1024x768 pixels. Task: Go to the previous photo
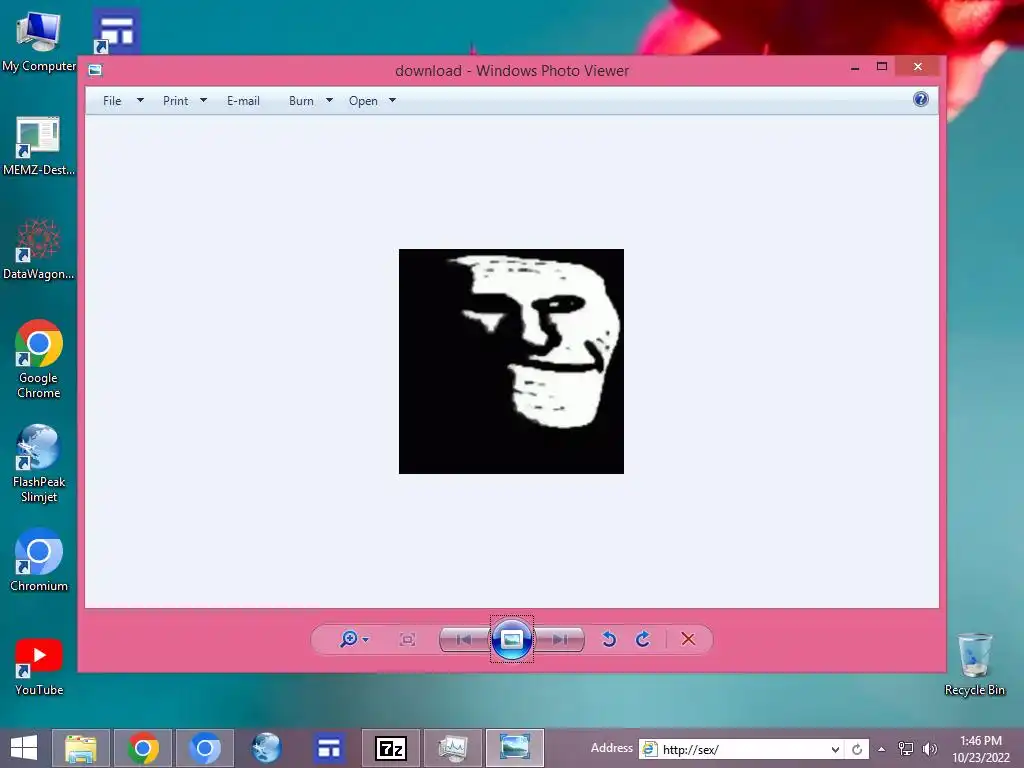(464, 639)
